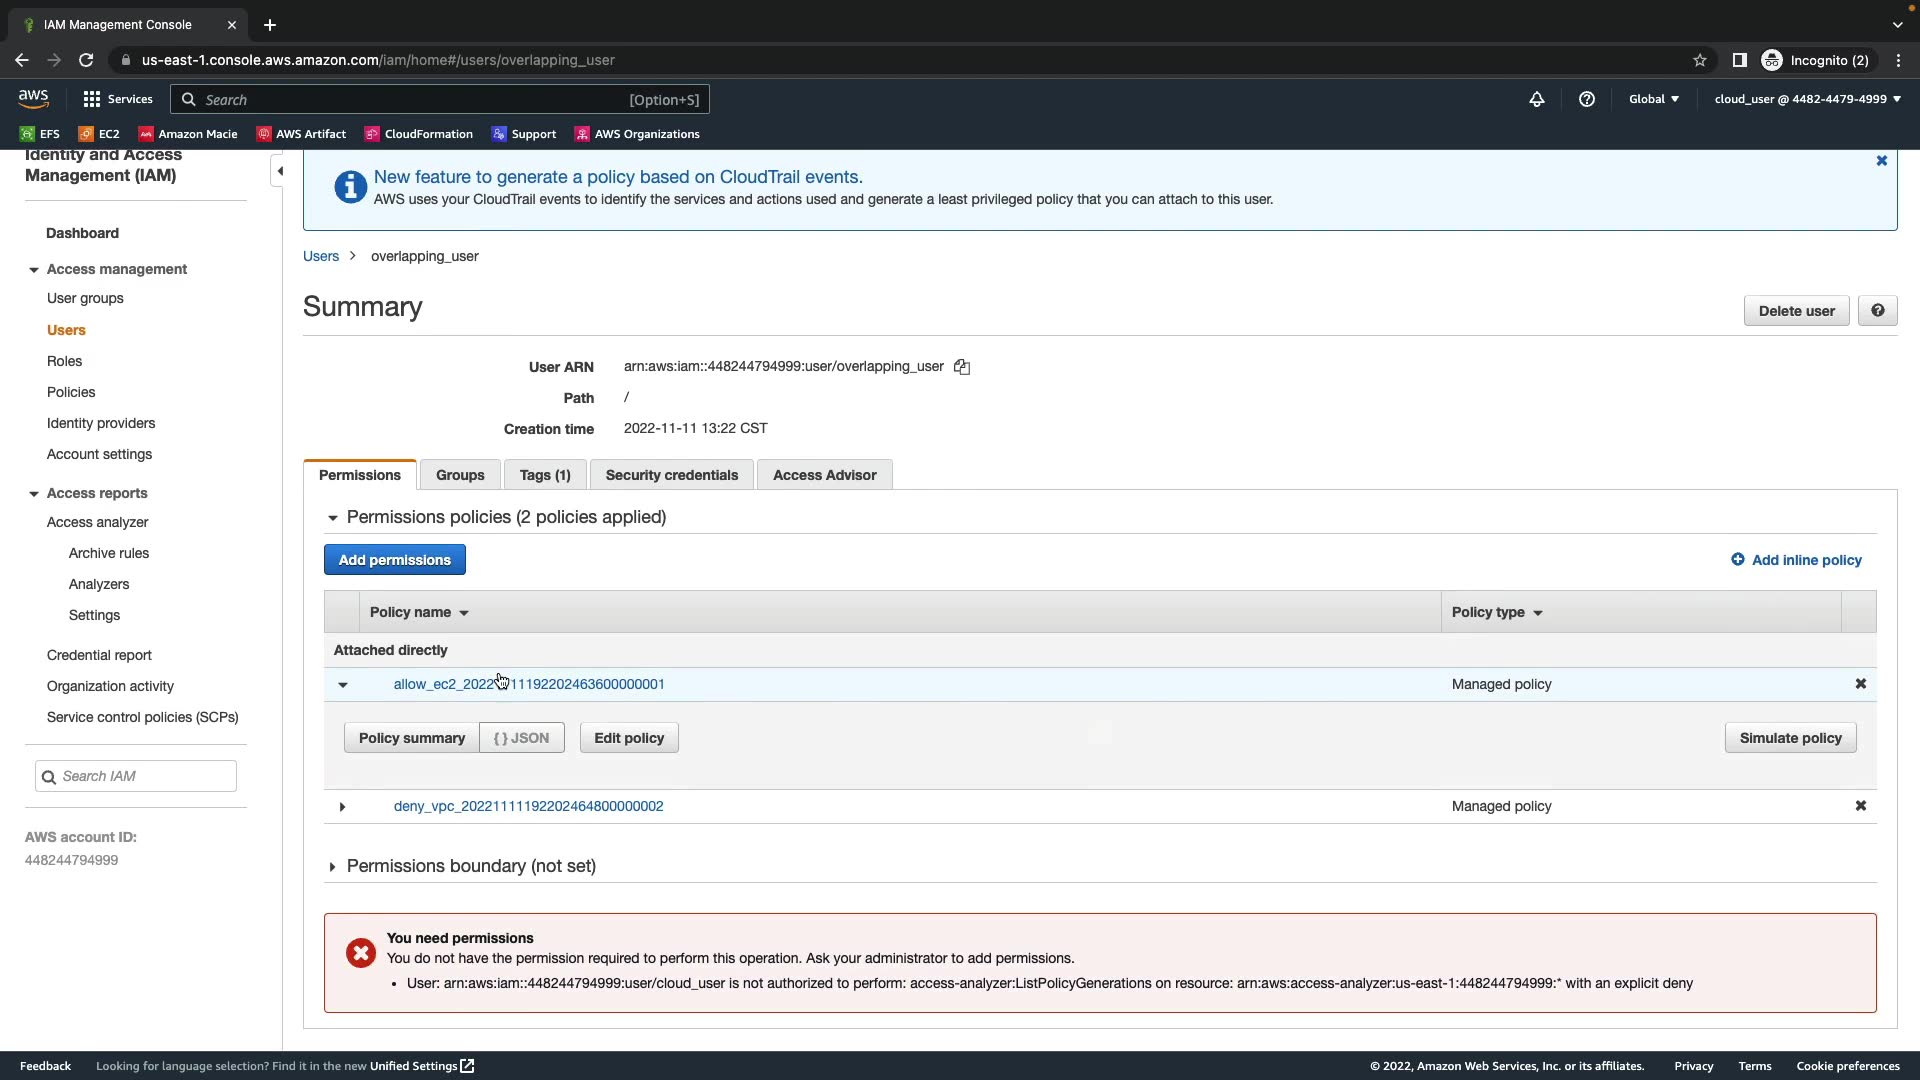The width and height of the screenshot is (1920, 1080).
Task: Collapse the allow_ec2 policy details
Action: tap(342, 685)
